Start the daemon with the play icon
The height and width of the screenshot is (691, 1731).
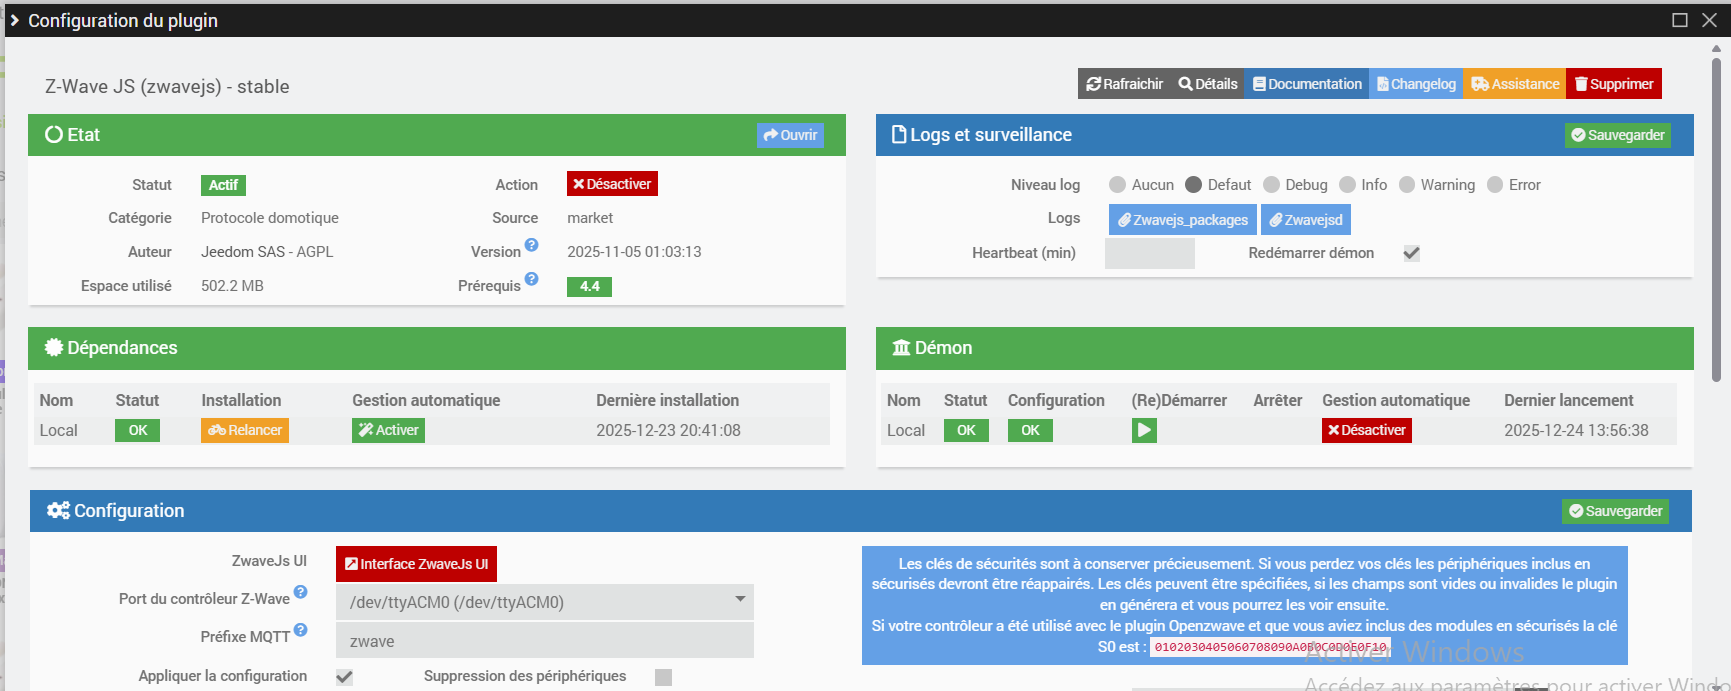click(x=1144, y=430)
